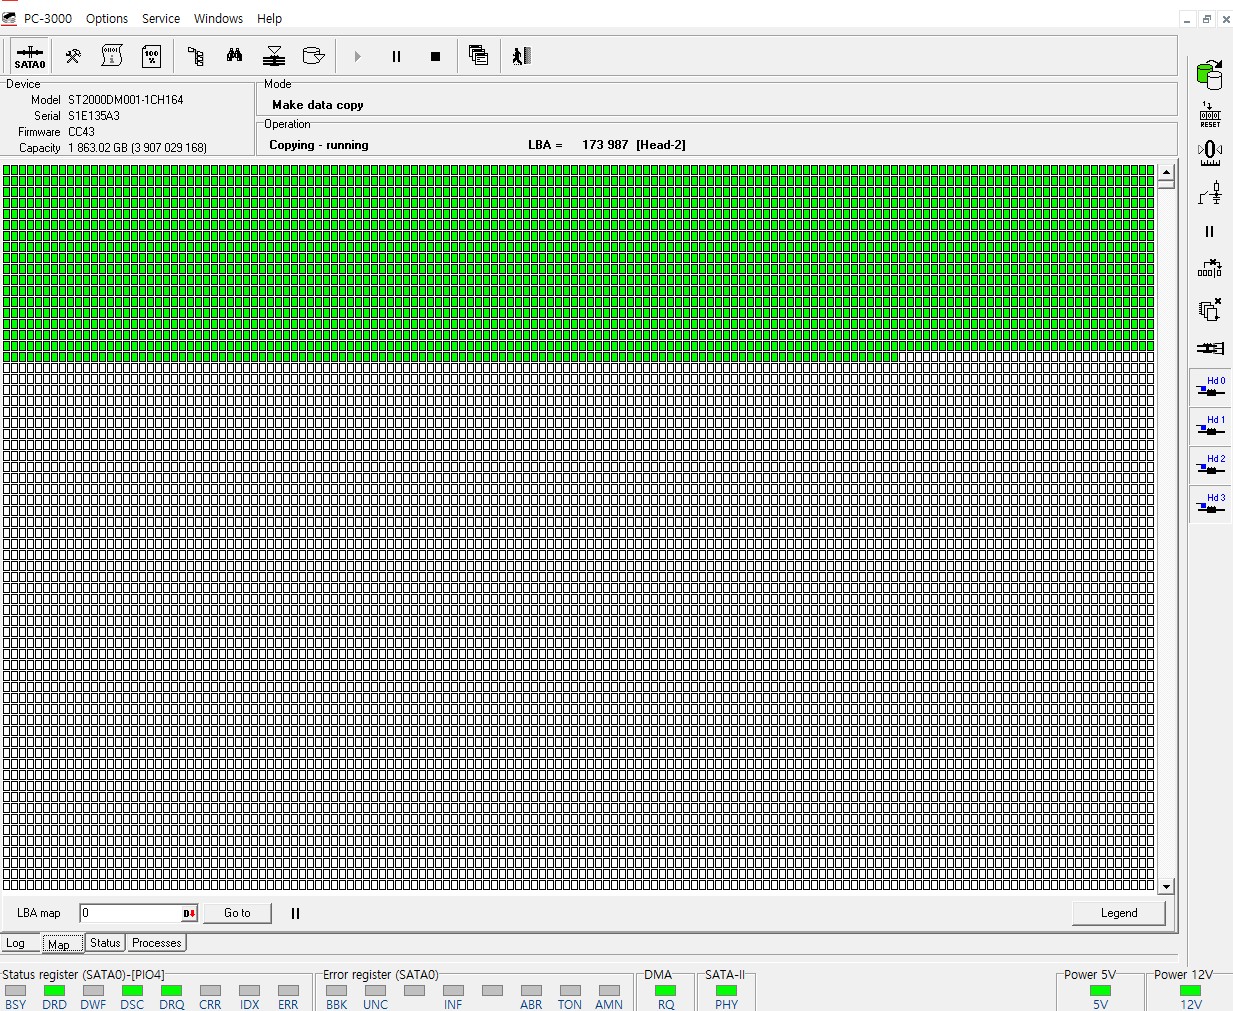Click the copy pages with X icon
The image size is (1233, 1011).
pyautogui.click(x=1210, y=310)
